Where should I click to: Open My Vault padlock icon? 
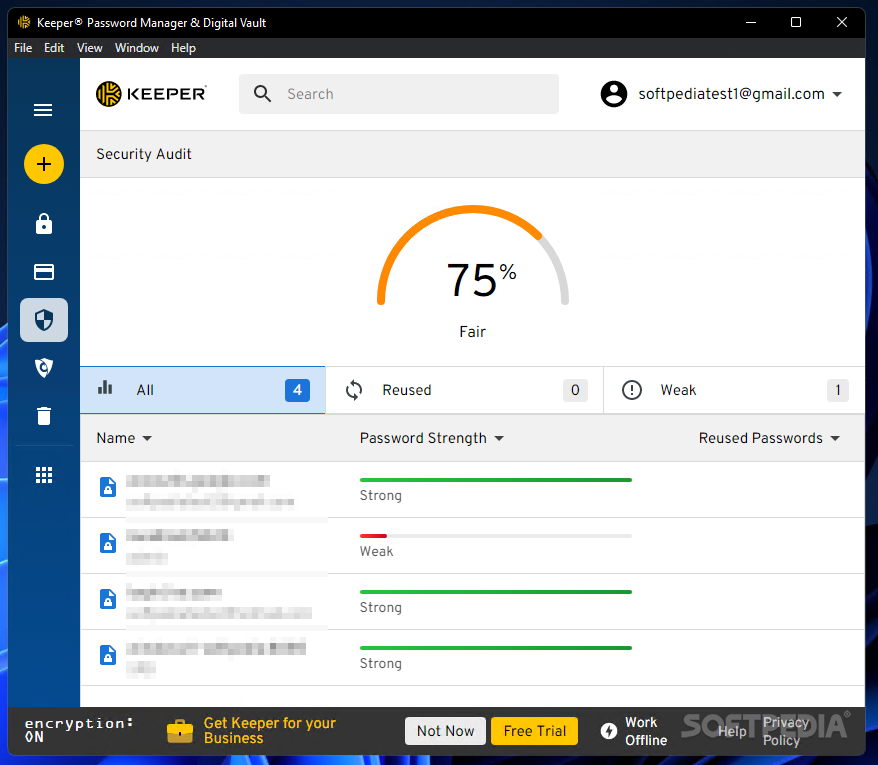pyautogui.click(x=44, y=223)
